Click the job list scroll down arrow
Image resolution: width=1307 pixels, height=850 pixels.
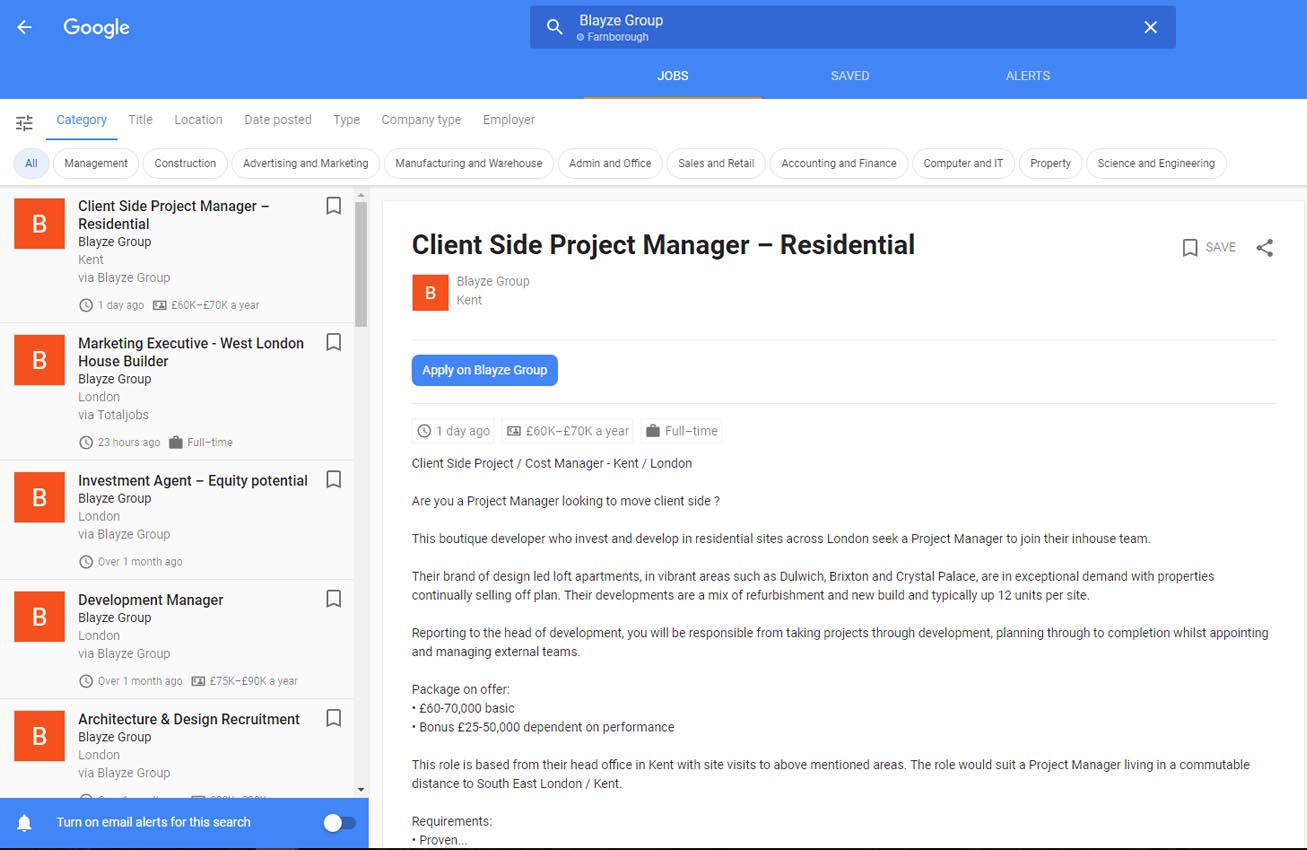[361, 789]
